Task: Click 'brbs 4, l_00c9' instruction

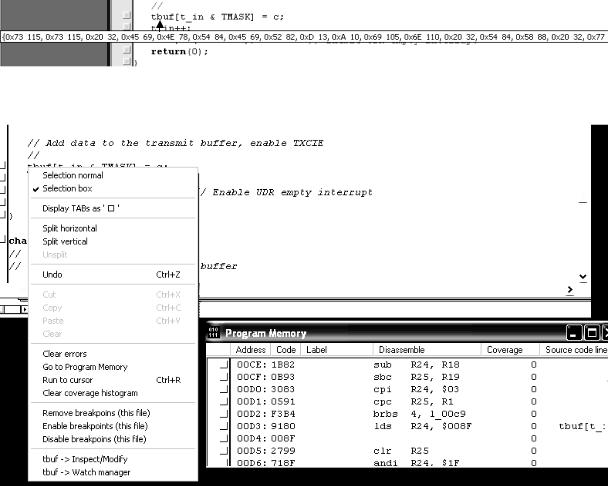Action: click(420, 414)
